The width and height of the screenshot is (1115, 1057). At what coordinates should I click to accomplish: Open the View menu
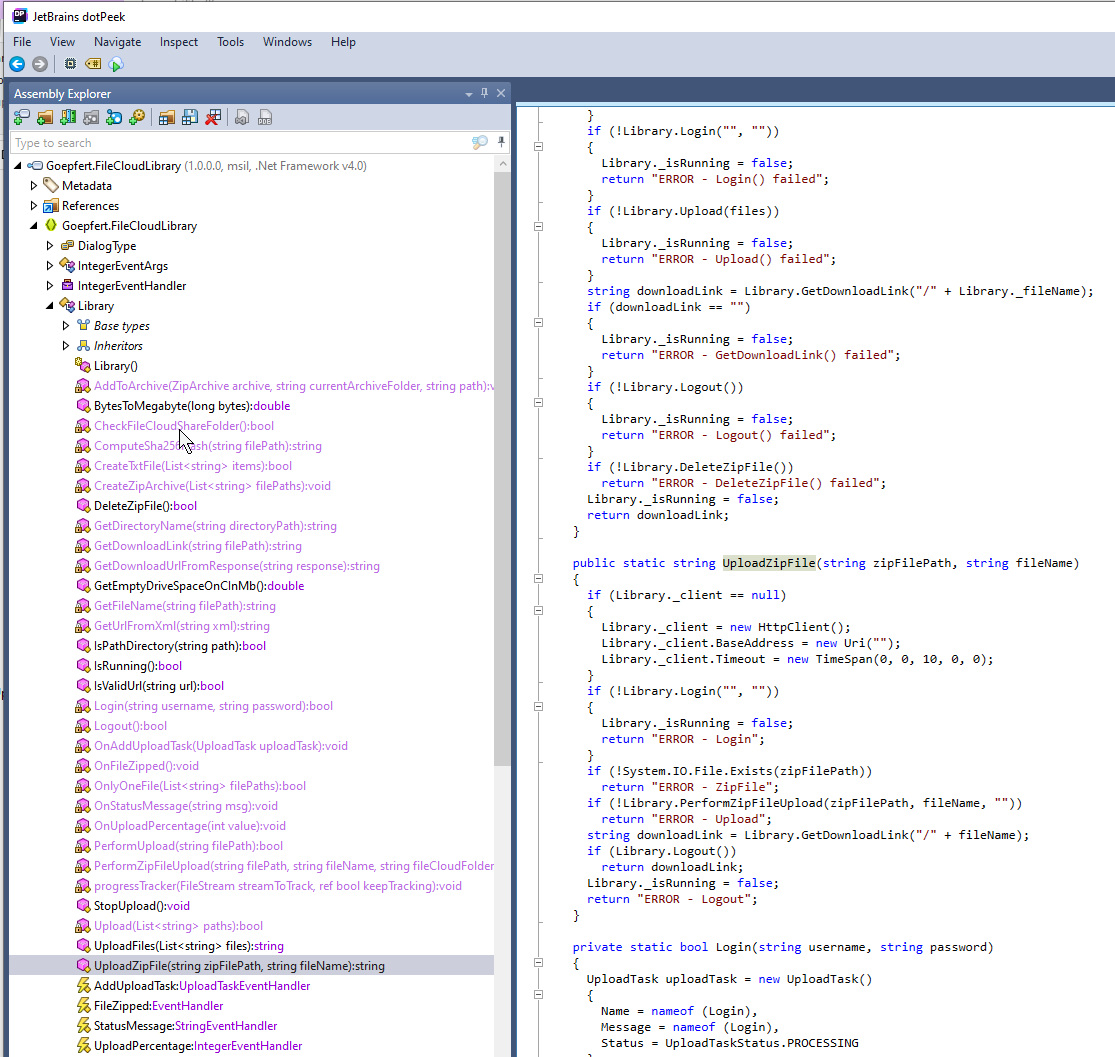[x=63, y=42]
